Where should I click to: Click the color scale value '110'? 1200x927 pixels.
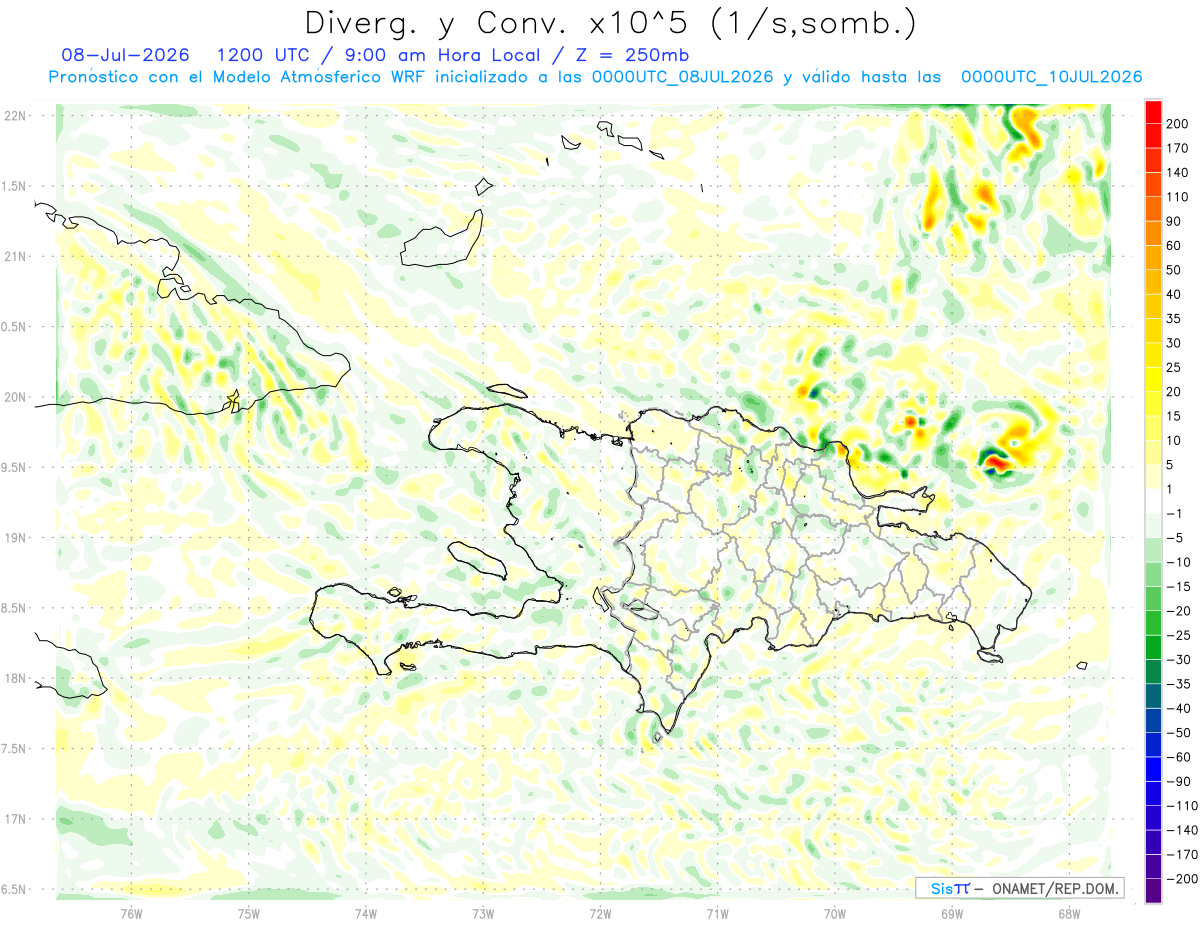pos(1179,197)
